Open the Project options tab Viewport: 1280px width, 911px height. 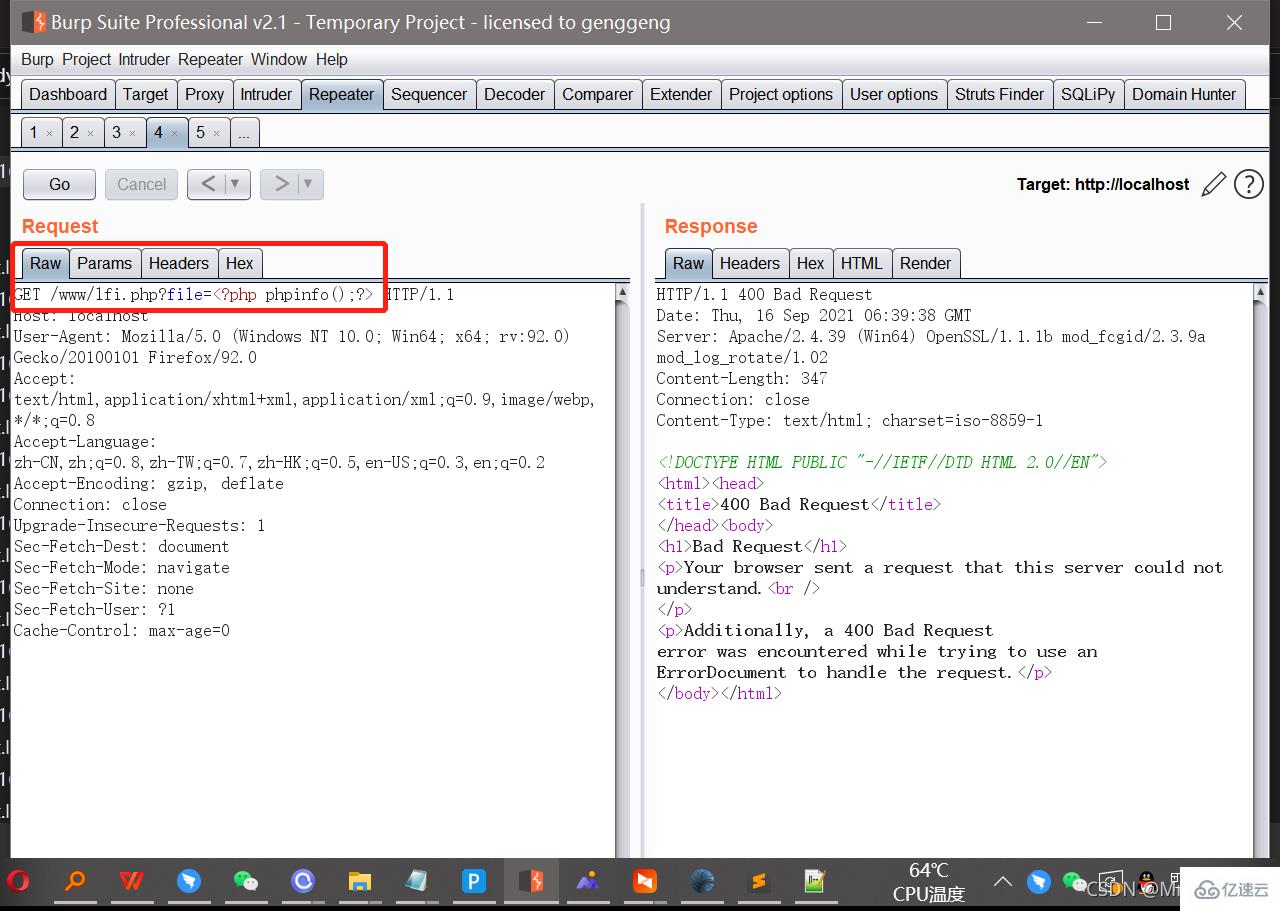pos(781,94)
